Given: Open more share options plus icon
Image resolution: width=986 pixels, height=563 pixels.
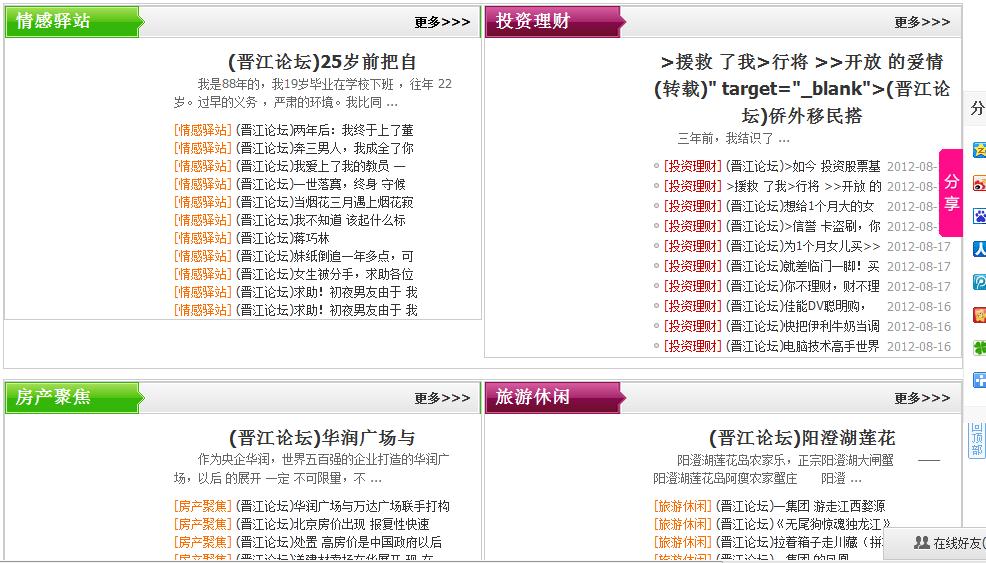Looking at the screenshot, I should [980, 379].
